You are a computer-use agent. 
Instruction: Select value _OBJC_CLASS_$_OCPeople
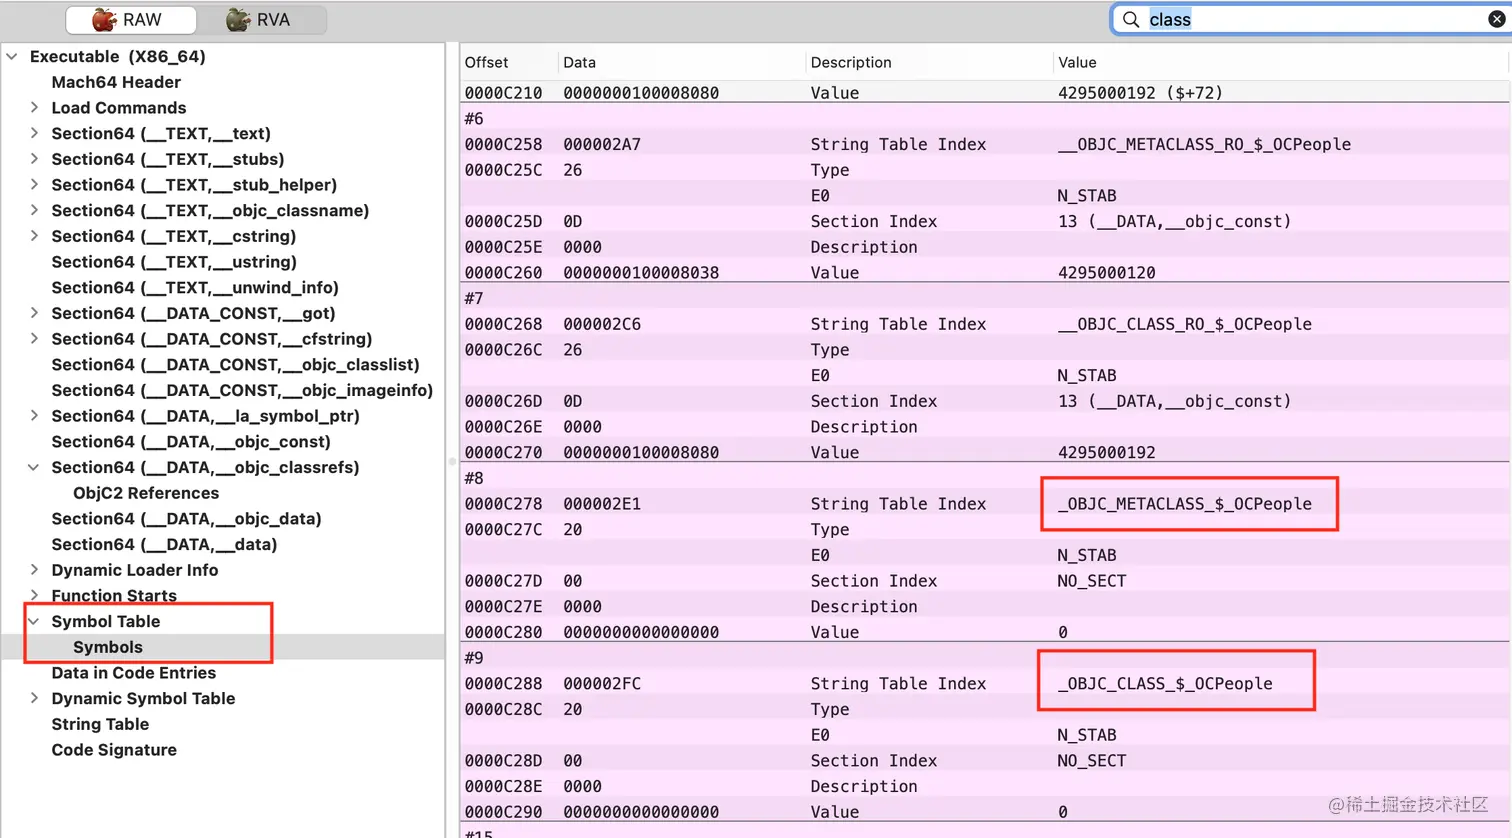point(1165,684)
